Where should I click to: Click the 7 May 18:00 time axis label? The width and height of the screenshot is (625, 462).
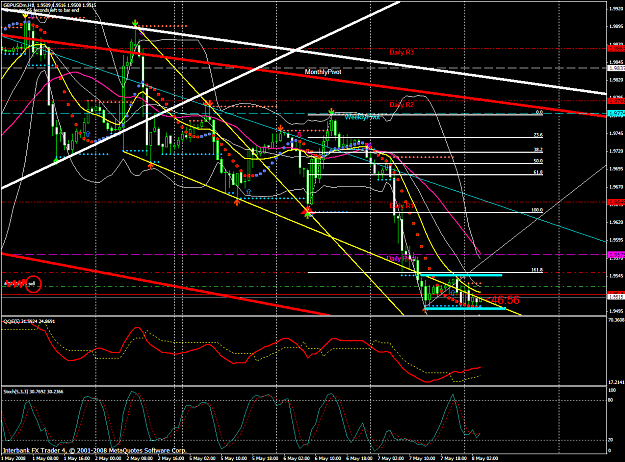[454, 458]
